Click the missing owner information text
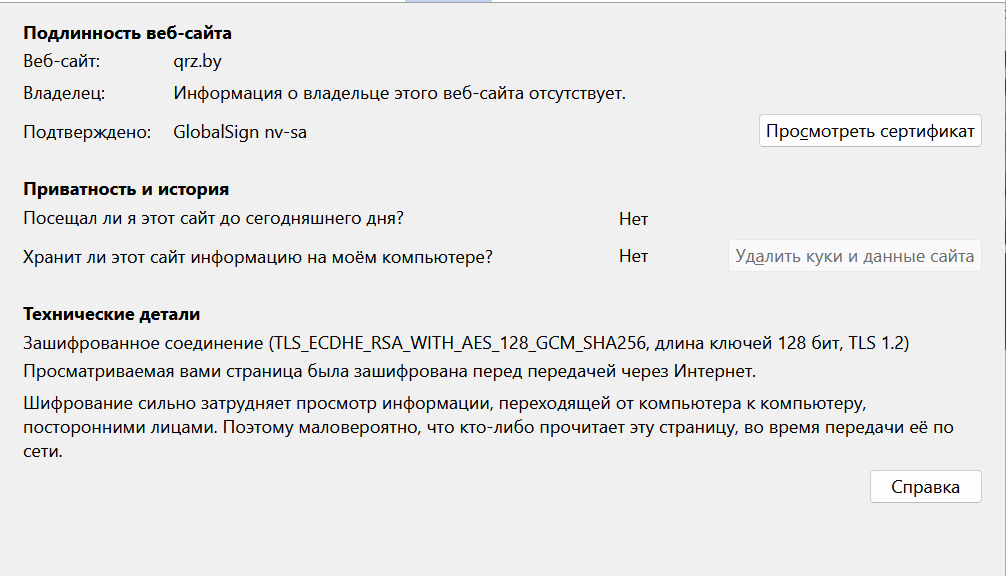This screenshot has width=1006, height=576. coord(399,94)
